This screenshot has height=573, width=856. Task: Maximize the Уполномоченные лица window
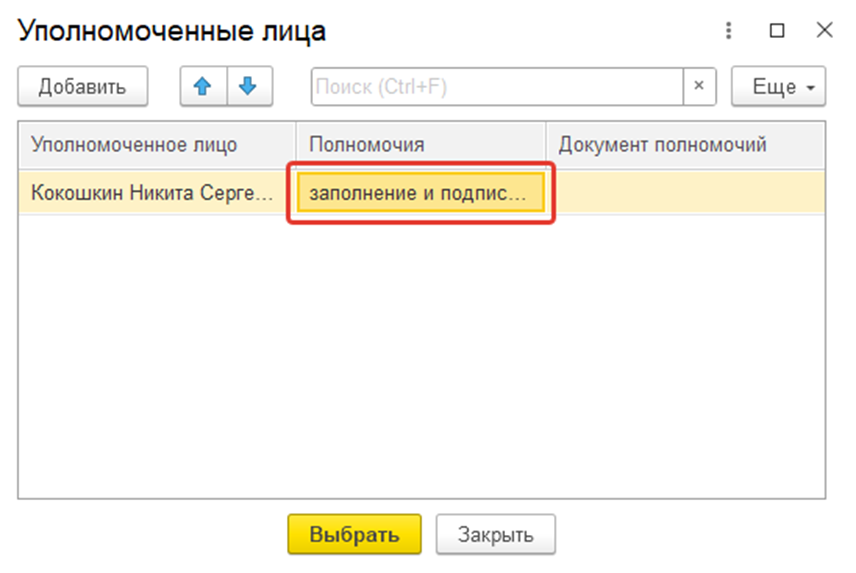click(777, 31)
